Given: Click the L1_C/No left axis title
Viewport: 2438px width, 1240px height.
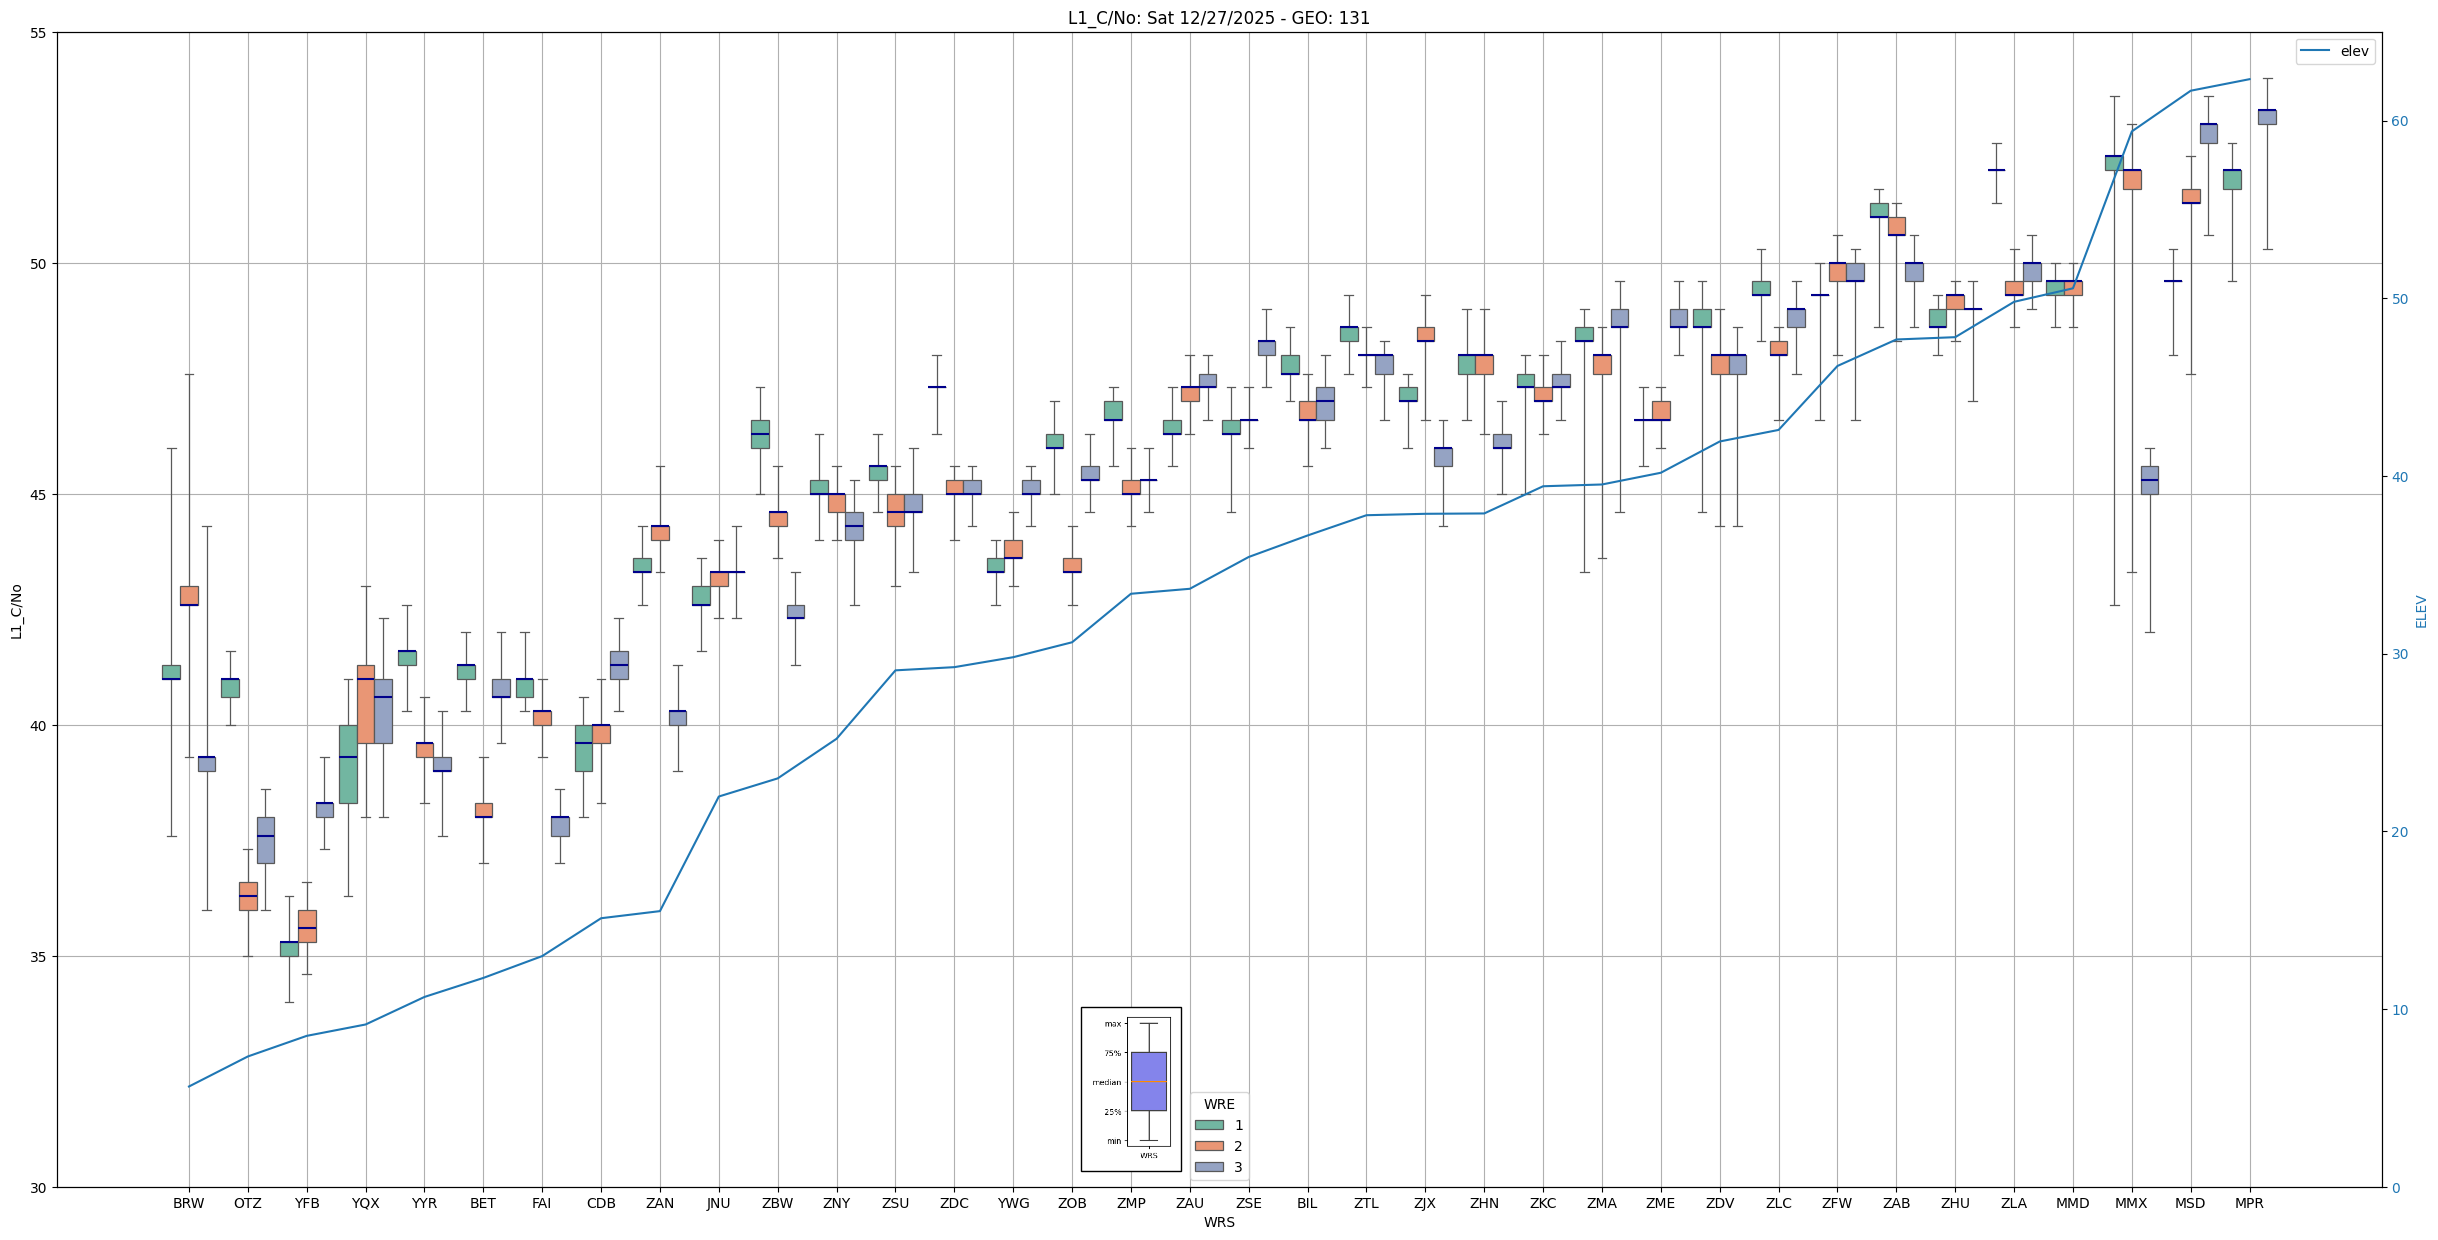Looking at the screenshot, I should tap(16, 611).
